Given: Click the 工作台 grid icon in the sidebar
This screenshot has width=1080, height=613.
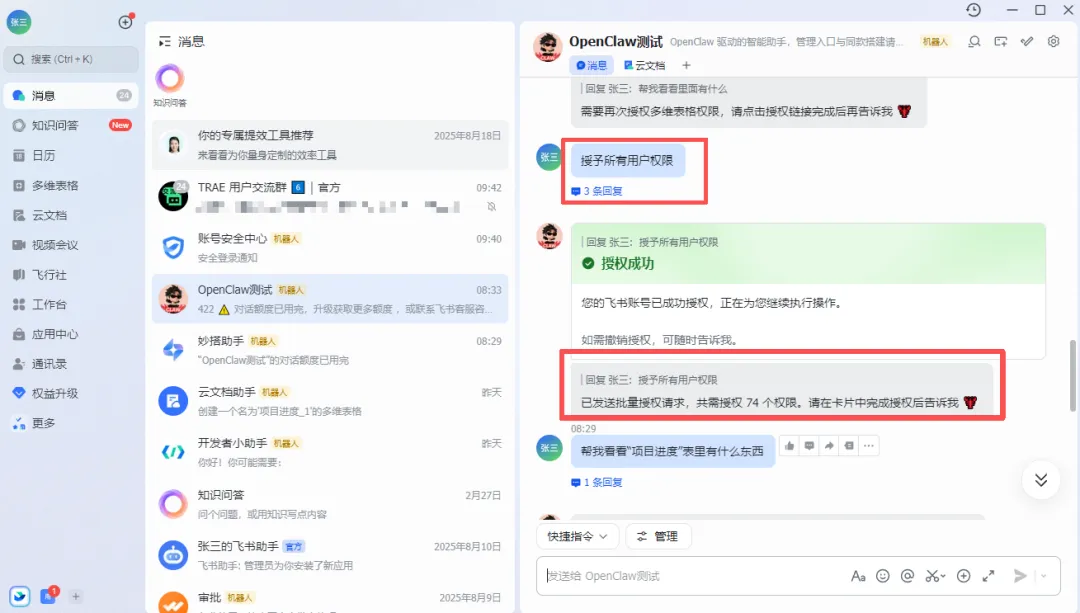Looking at the screenshot, I should [19, 304].
